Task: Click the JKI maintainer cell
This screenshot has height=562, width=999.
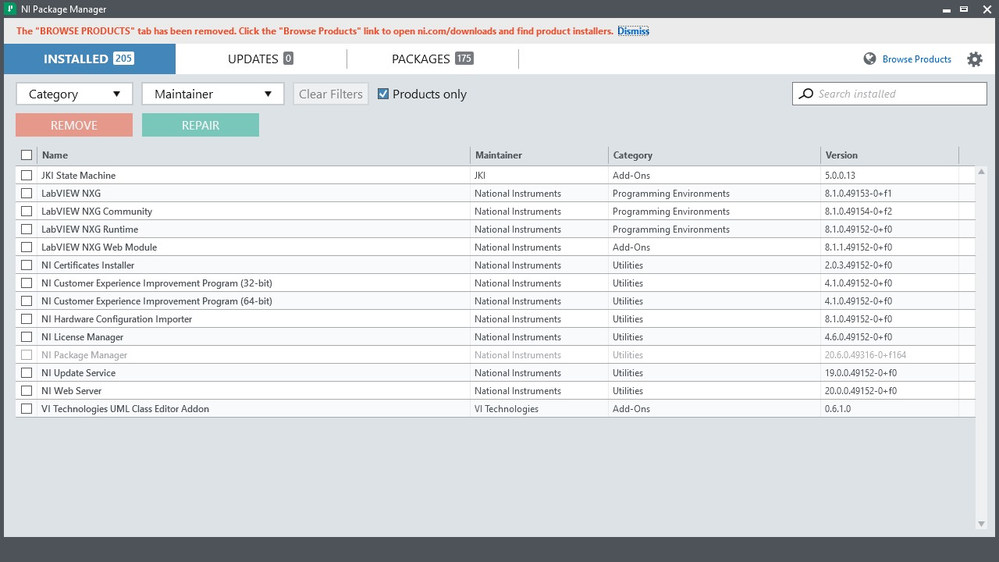Action: (x=480, y=175)
